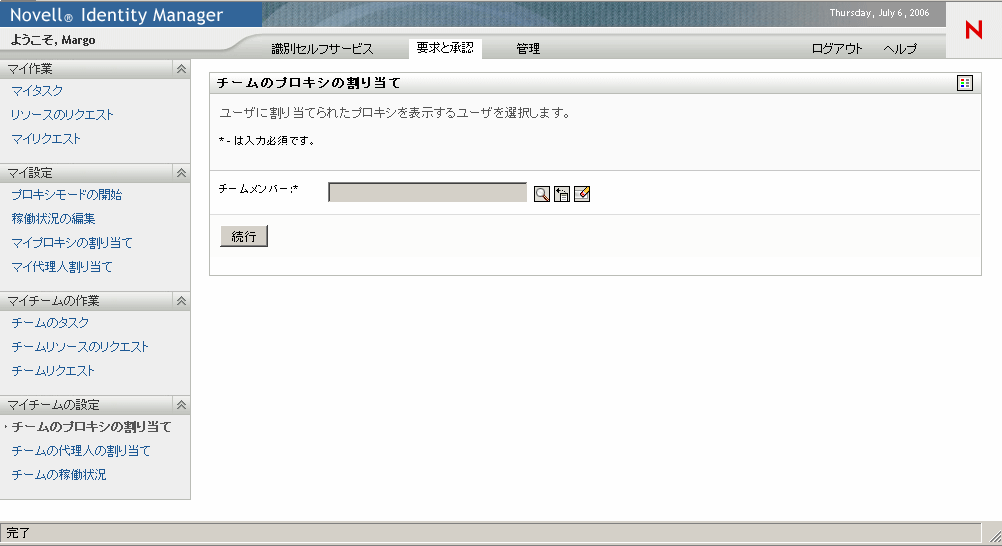This screenshot has height=546, width=1002.
Task: Click the チームメンバー field label
Action: point(258,189)
